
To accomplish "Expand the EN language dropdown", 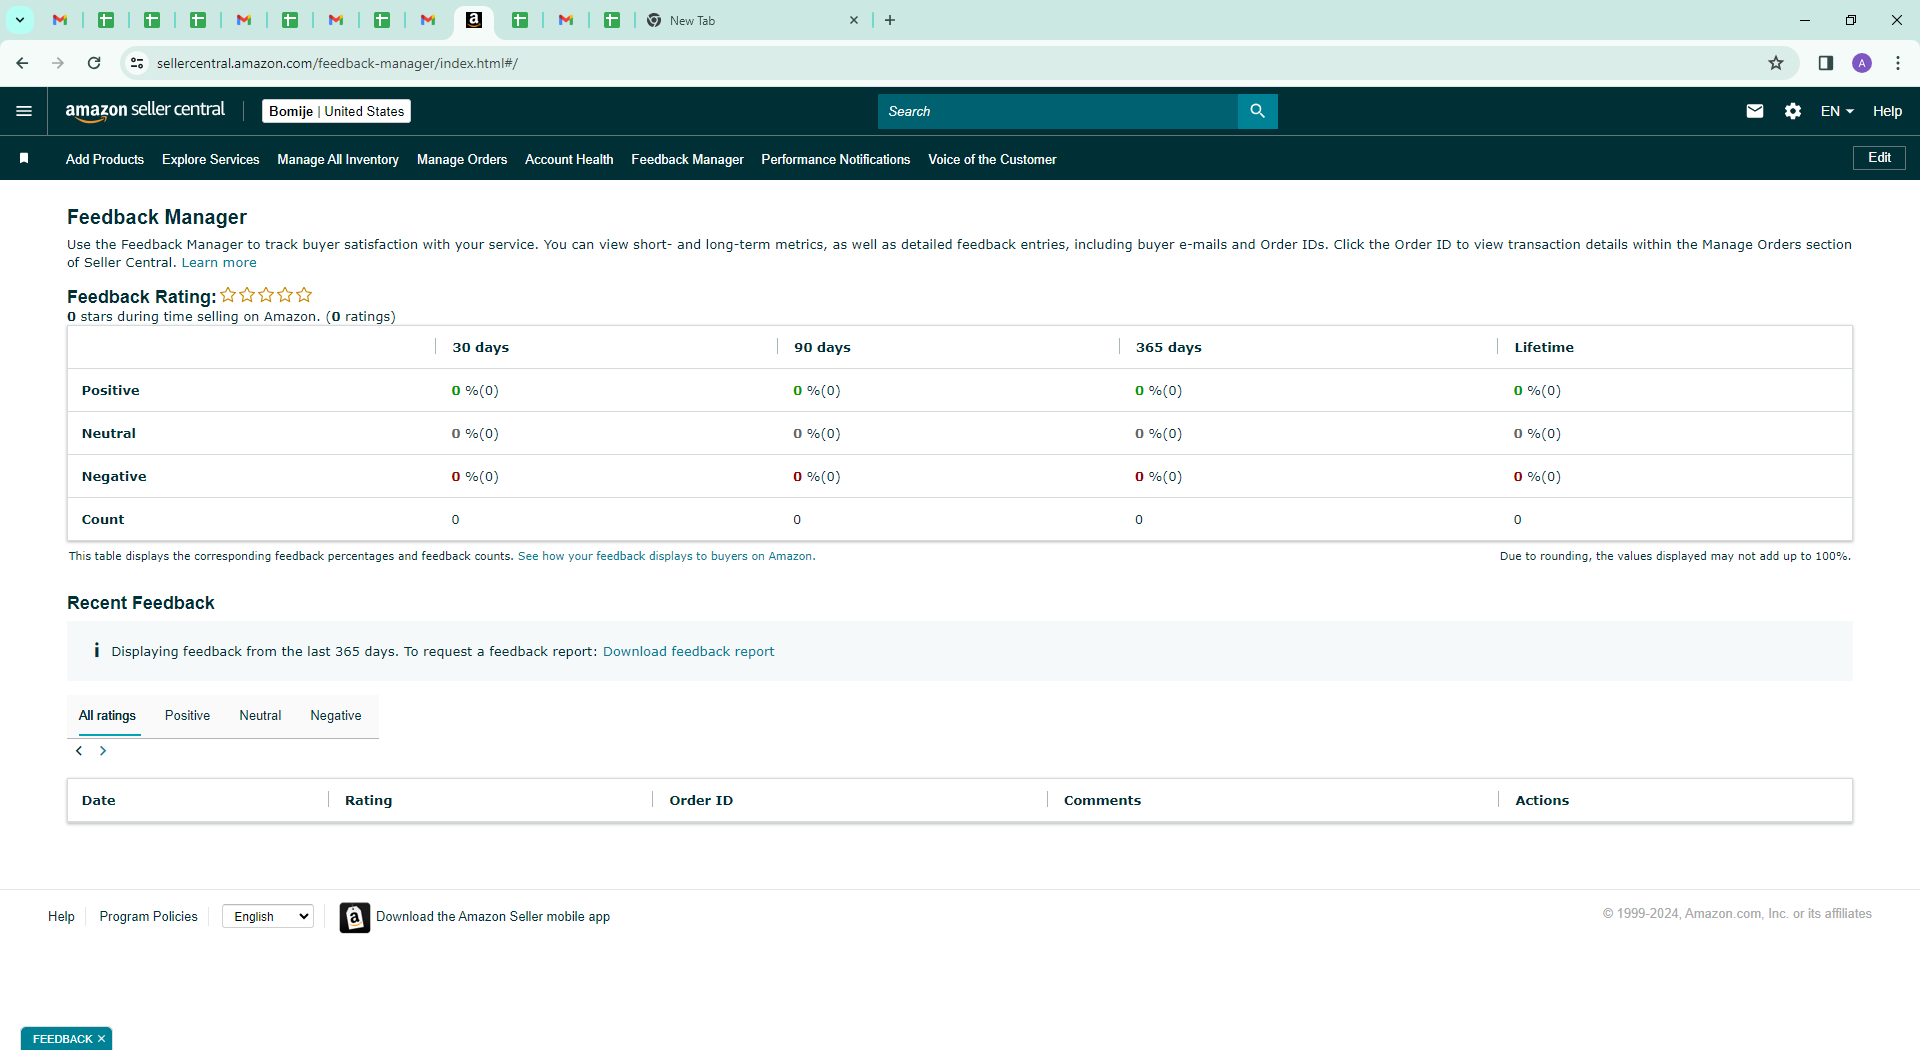I will [1837, 111].
